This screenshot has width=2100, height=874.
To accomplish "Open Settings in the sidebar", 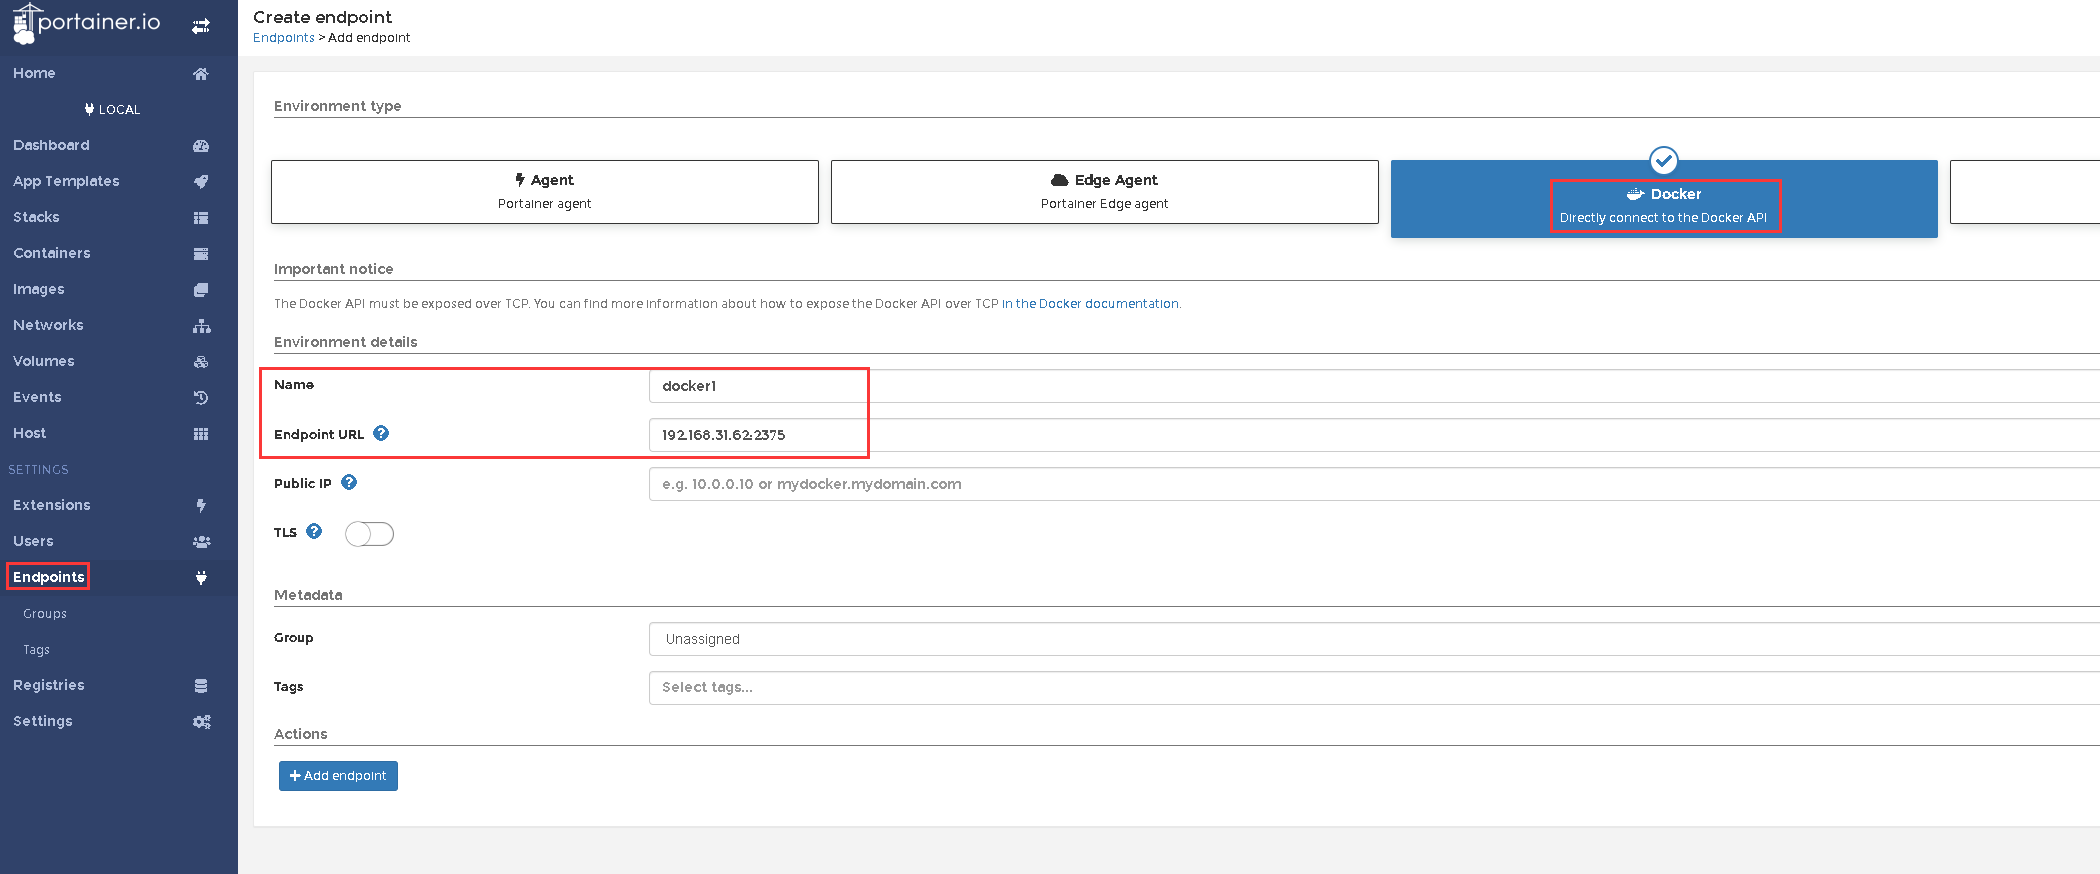I will [43, 721].
